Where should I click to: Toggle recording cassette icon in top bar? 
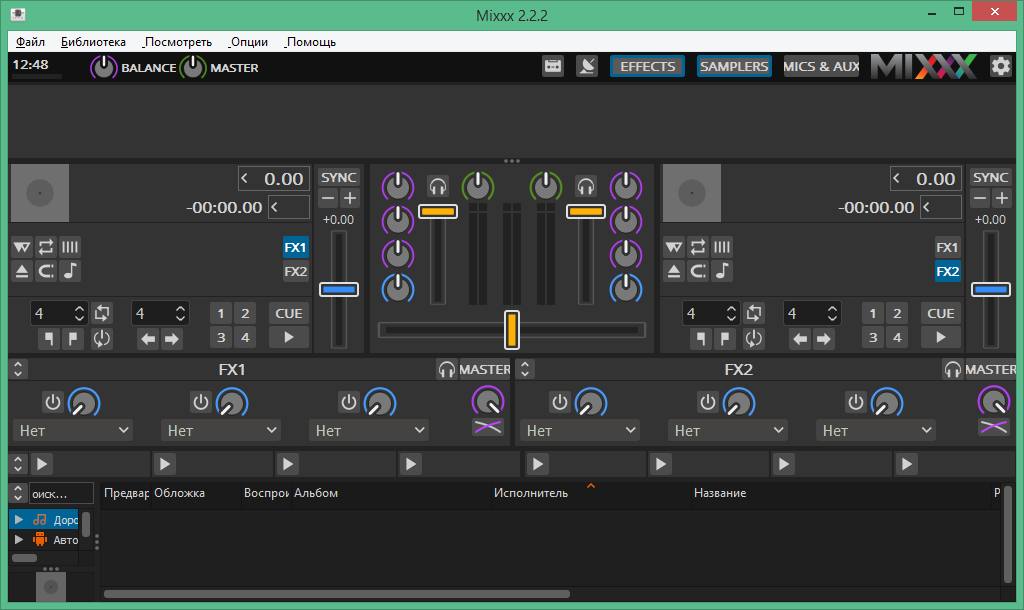553,66
